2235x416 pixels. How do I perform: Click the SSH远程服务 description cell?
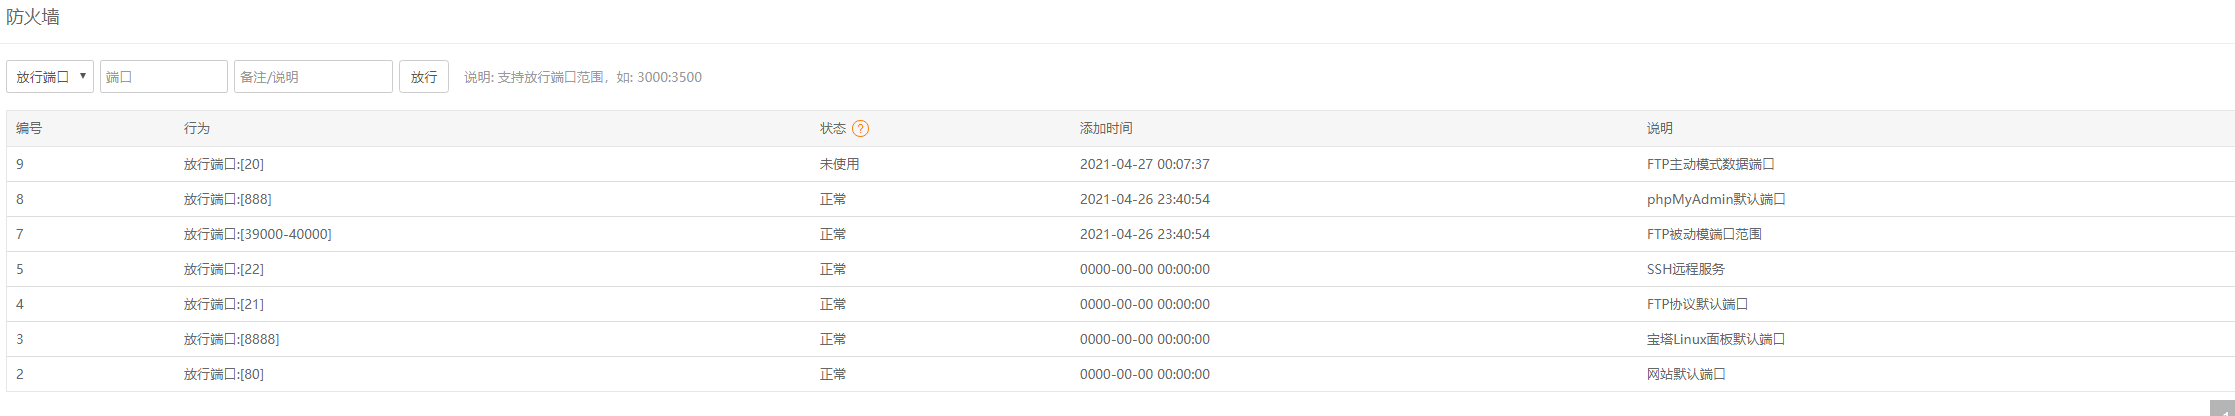(1686, 269)
